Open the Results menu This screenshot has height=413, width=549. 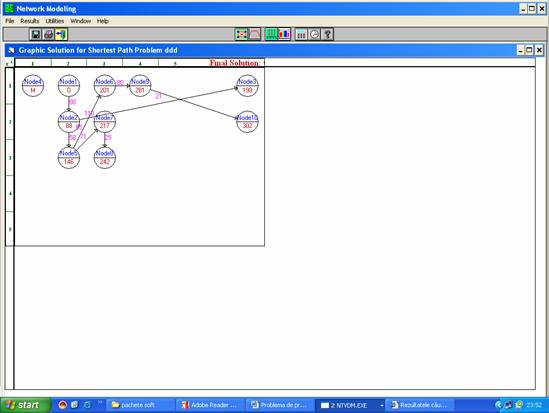(30, 21)
